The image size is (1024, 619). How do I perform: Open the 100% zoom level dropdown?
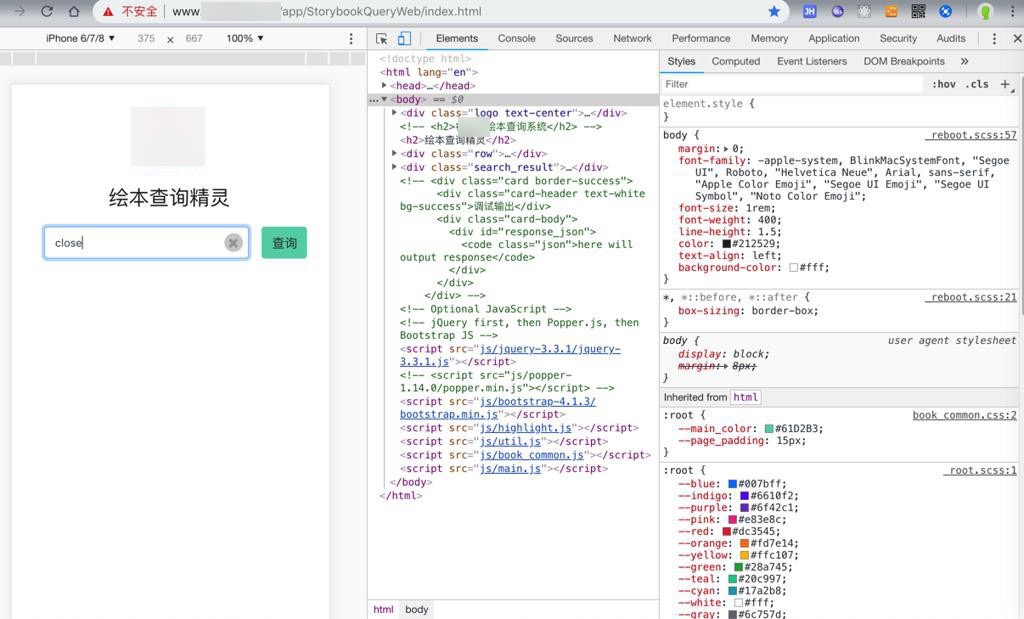(x=245, y=39)
